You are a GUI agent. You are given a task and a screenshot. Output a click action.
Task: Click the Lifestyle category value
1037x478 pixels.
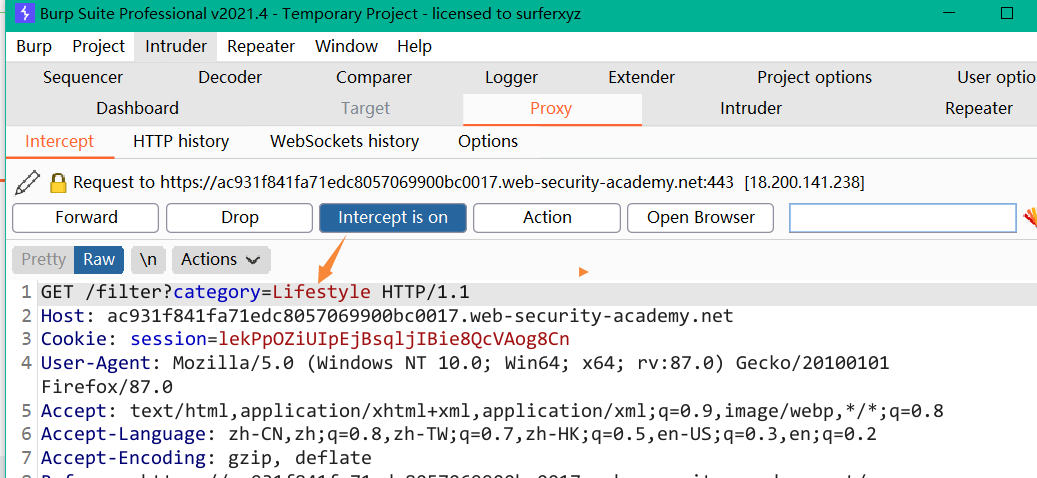click(322, 292)
